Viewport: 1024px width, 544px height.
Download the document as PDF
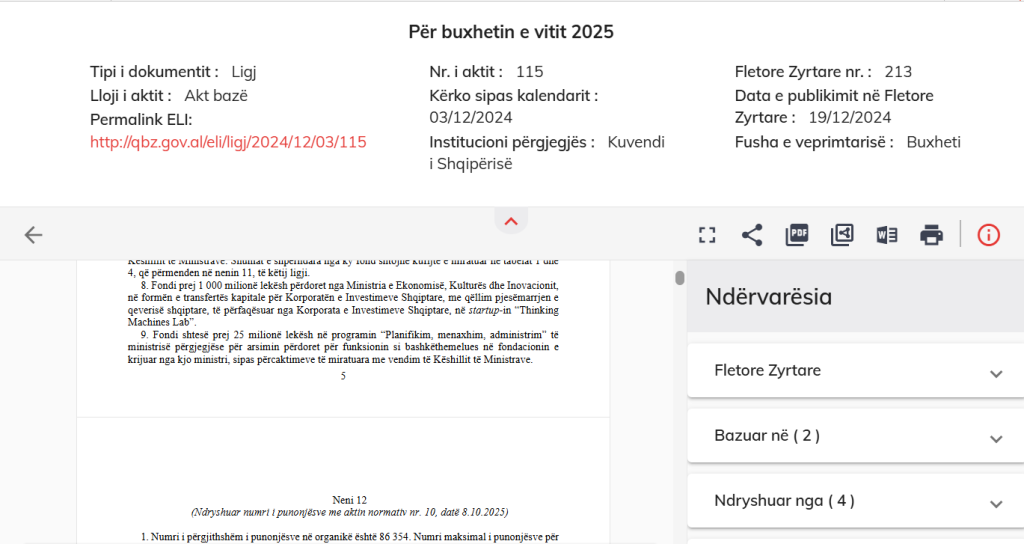click(x=797, y=235)
